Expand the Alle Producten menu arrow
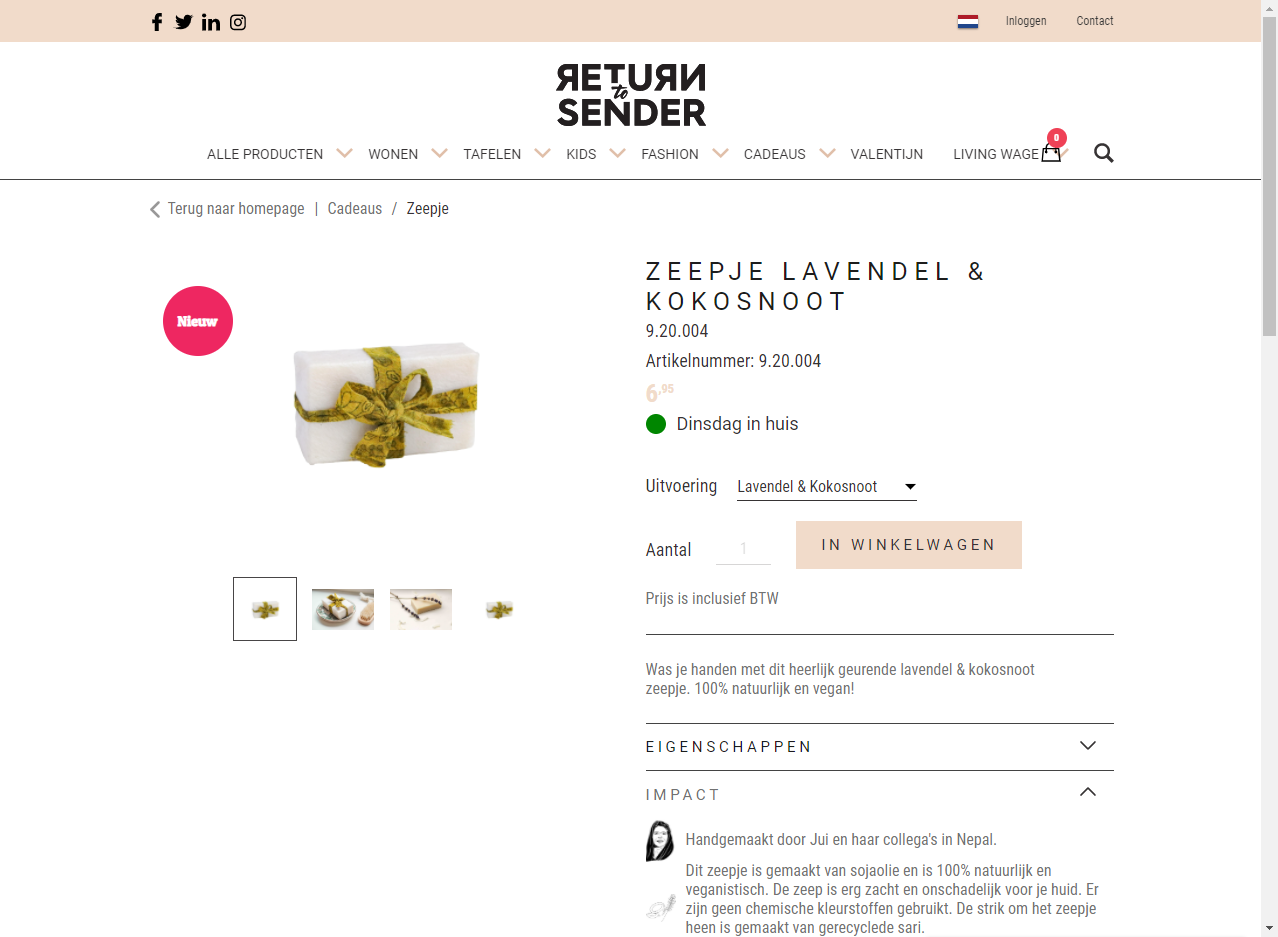The width and height of the screenshot is (1278, 937). point(344,153)
